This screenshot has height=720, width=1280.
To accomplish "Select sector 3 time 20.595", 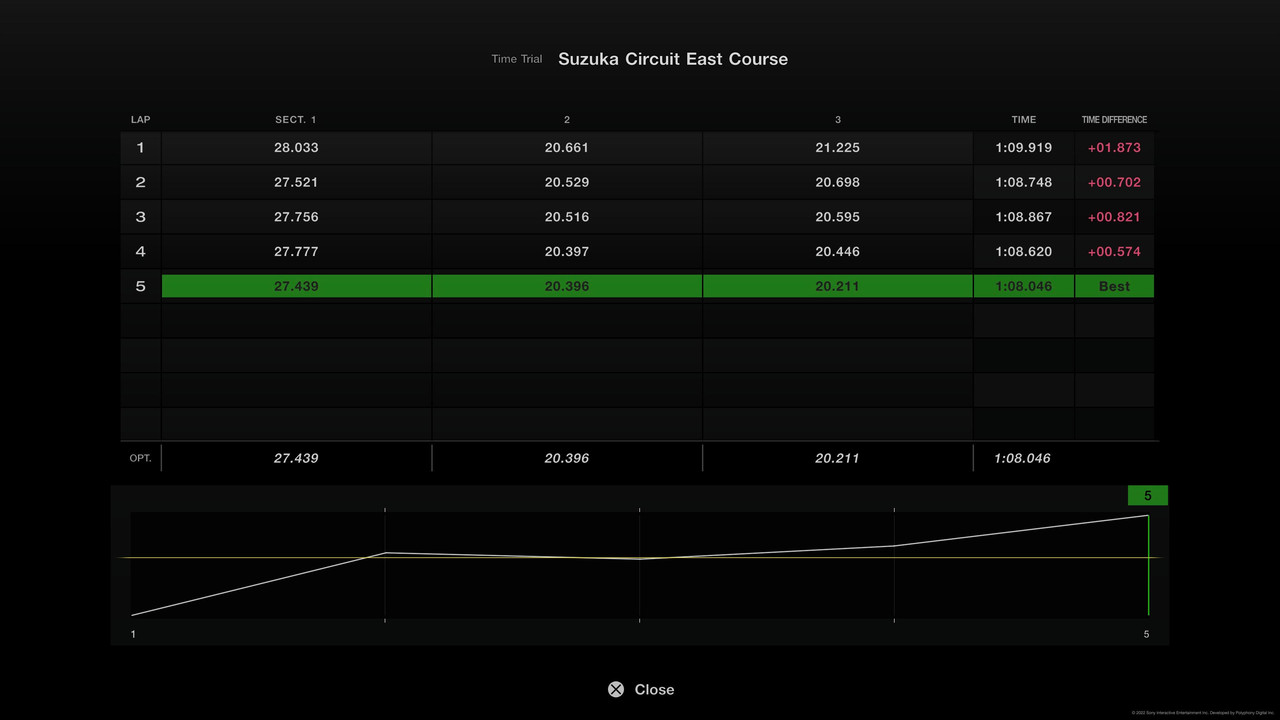I will (x=837, y=217).
